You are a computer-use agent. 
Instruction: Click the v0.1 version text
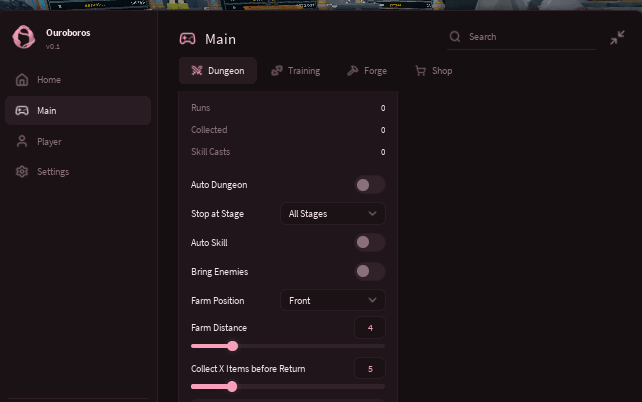point(53,47)
